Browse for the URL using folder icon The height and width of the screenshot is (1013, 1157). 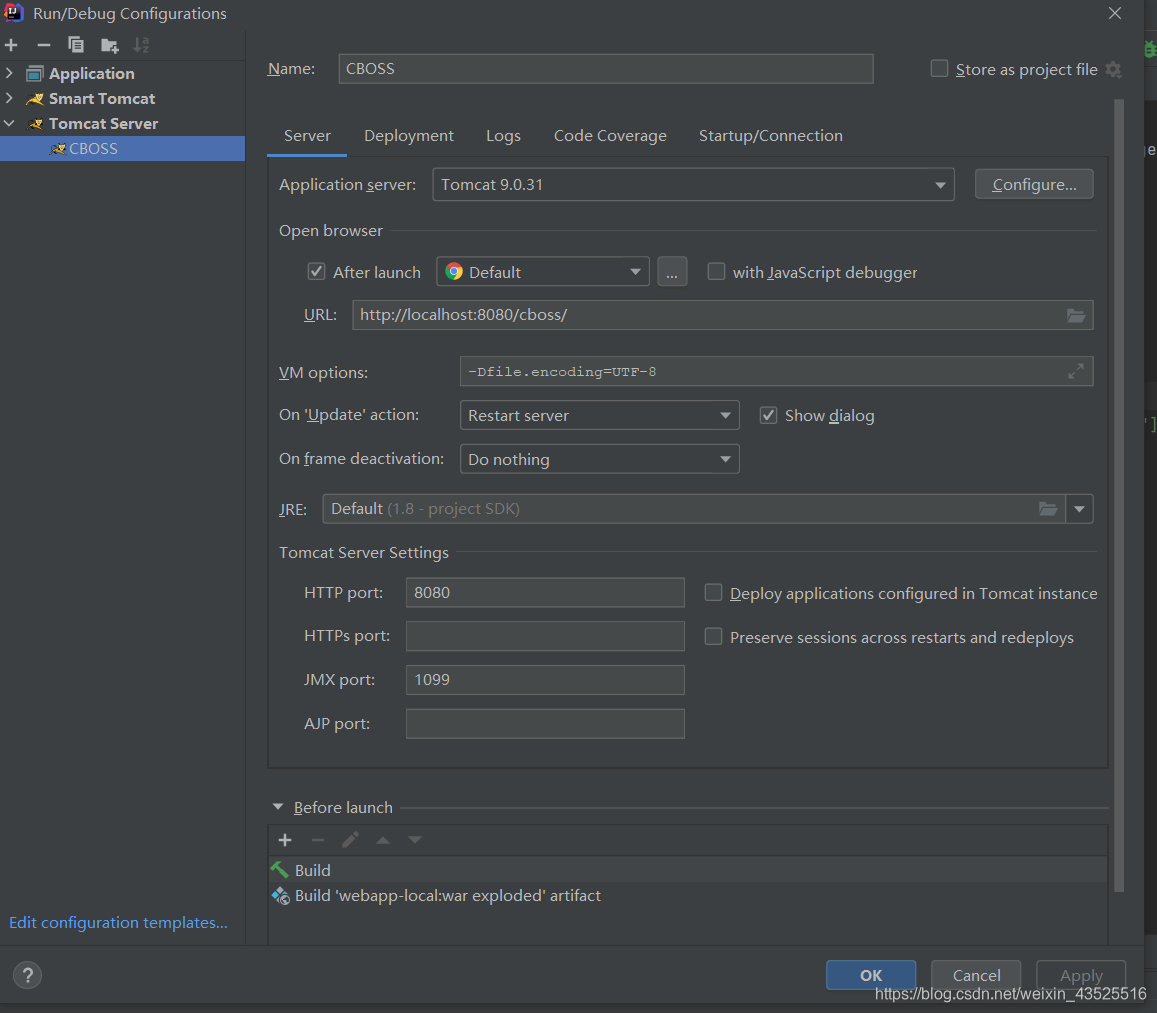pyautogui.click(x=1076, y=315)
